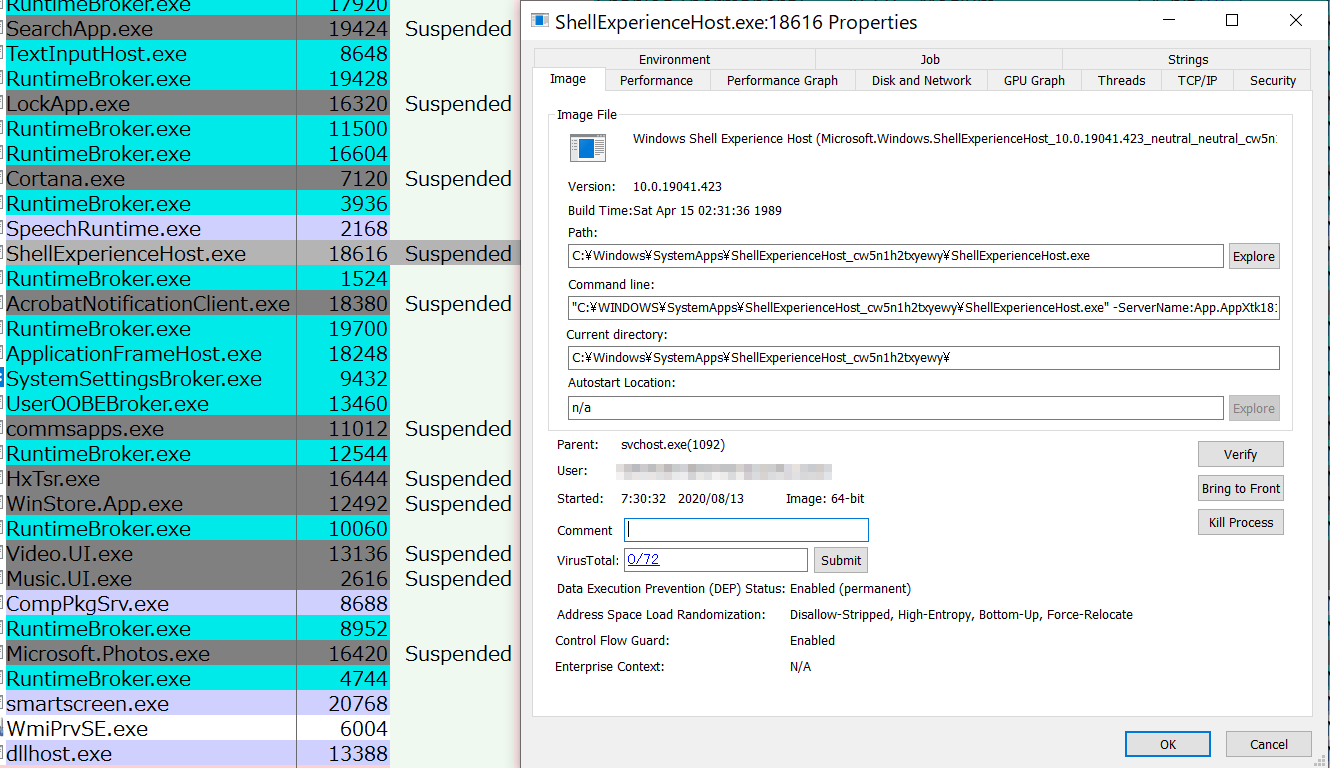Click the Bring to Front button
The height and width of the screenshot is (768, 1330).
pyautogui.click(x=1240, y=488)
